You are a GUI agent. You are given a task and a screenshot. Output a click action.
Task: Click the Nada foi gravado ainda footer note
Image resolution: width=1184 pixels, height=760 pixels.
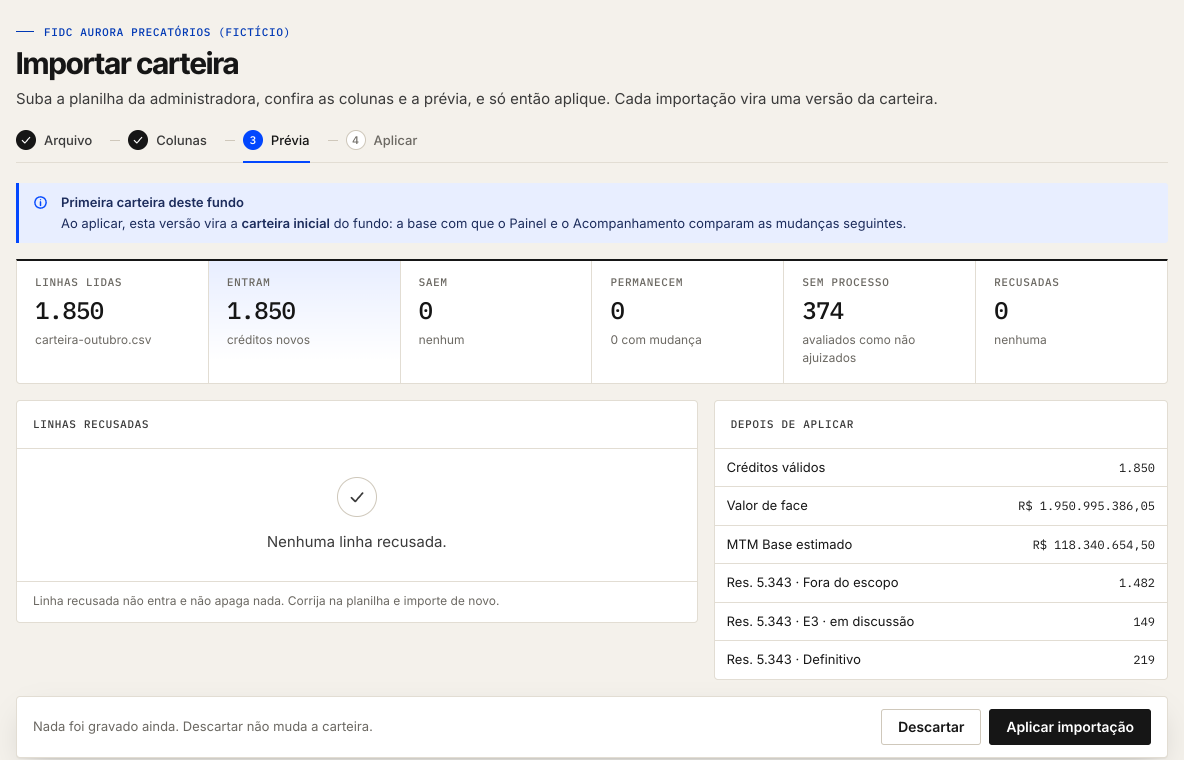point(202,727)
